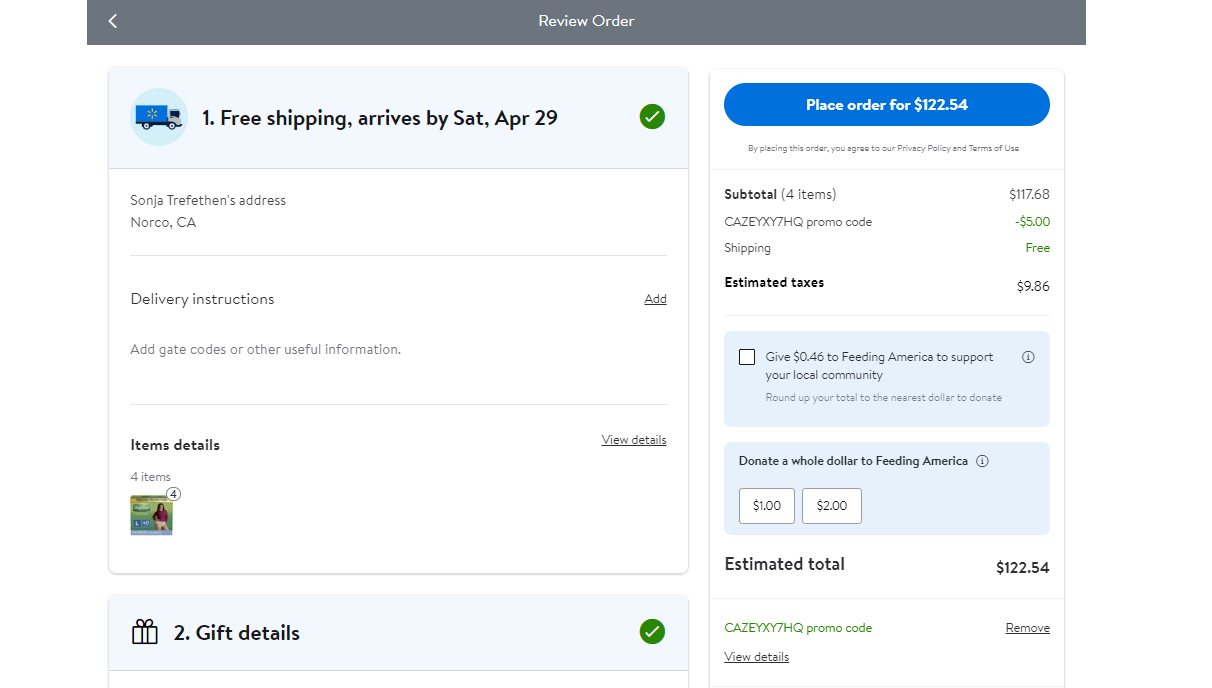Click the 4 items count text
1212x688 pixels.
click(x=150, y=477)
